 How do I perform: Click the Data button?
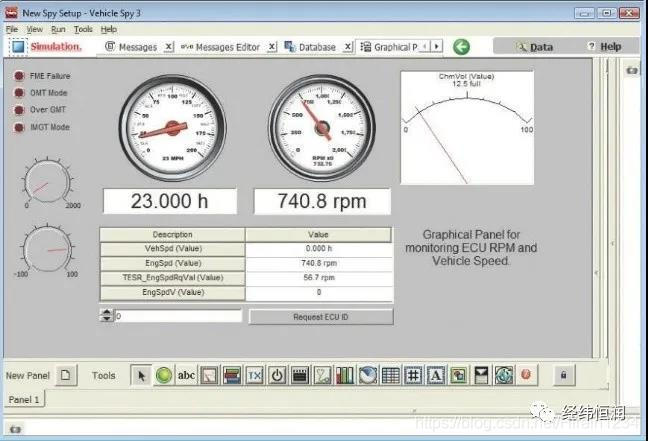click(534, 47)
